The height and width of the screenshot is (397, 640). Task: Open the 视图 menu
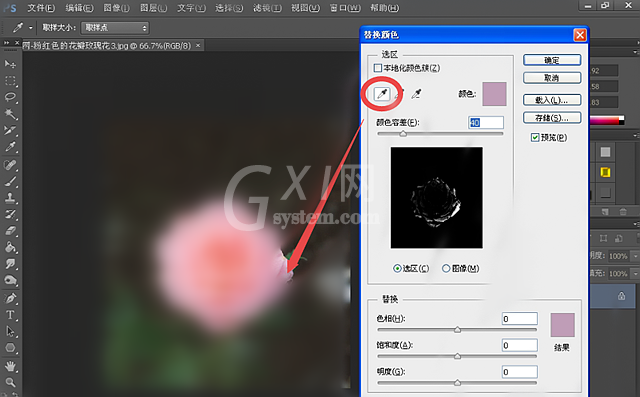point(305,8)
